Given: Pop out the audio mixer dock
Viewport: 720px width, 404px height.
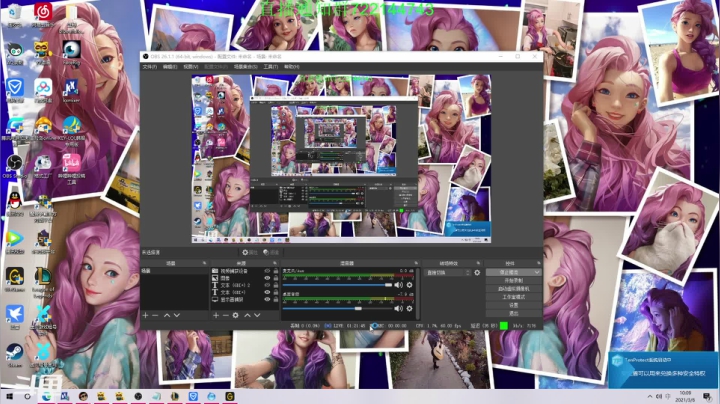Looking at the screenshot, I should coord(416,264).
